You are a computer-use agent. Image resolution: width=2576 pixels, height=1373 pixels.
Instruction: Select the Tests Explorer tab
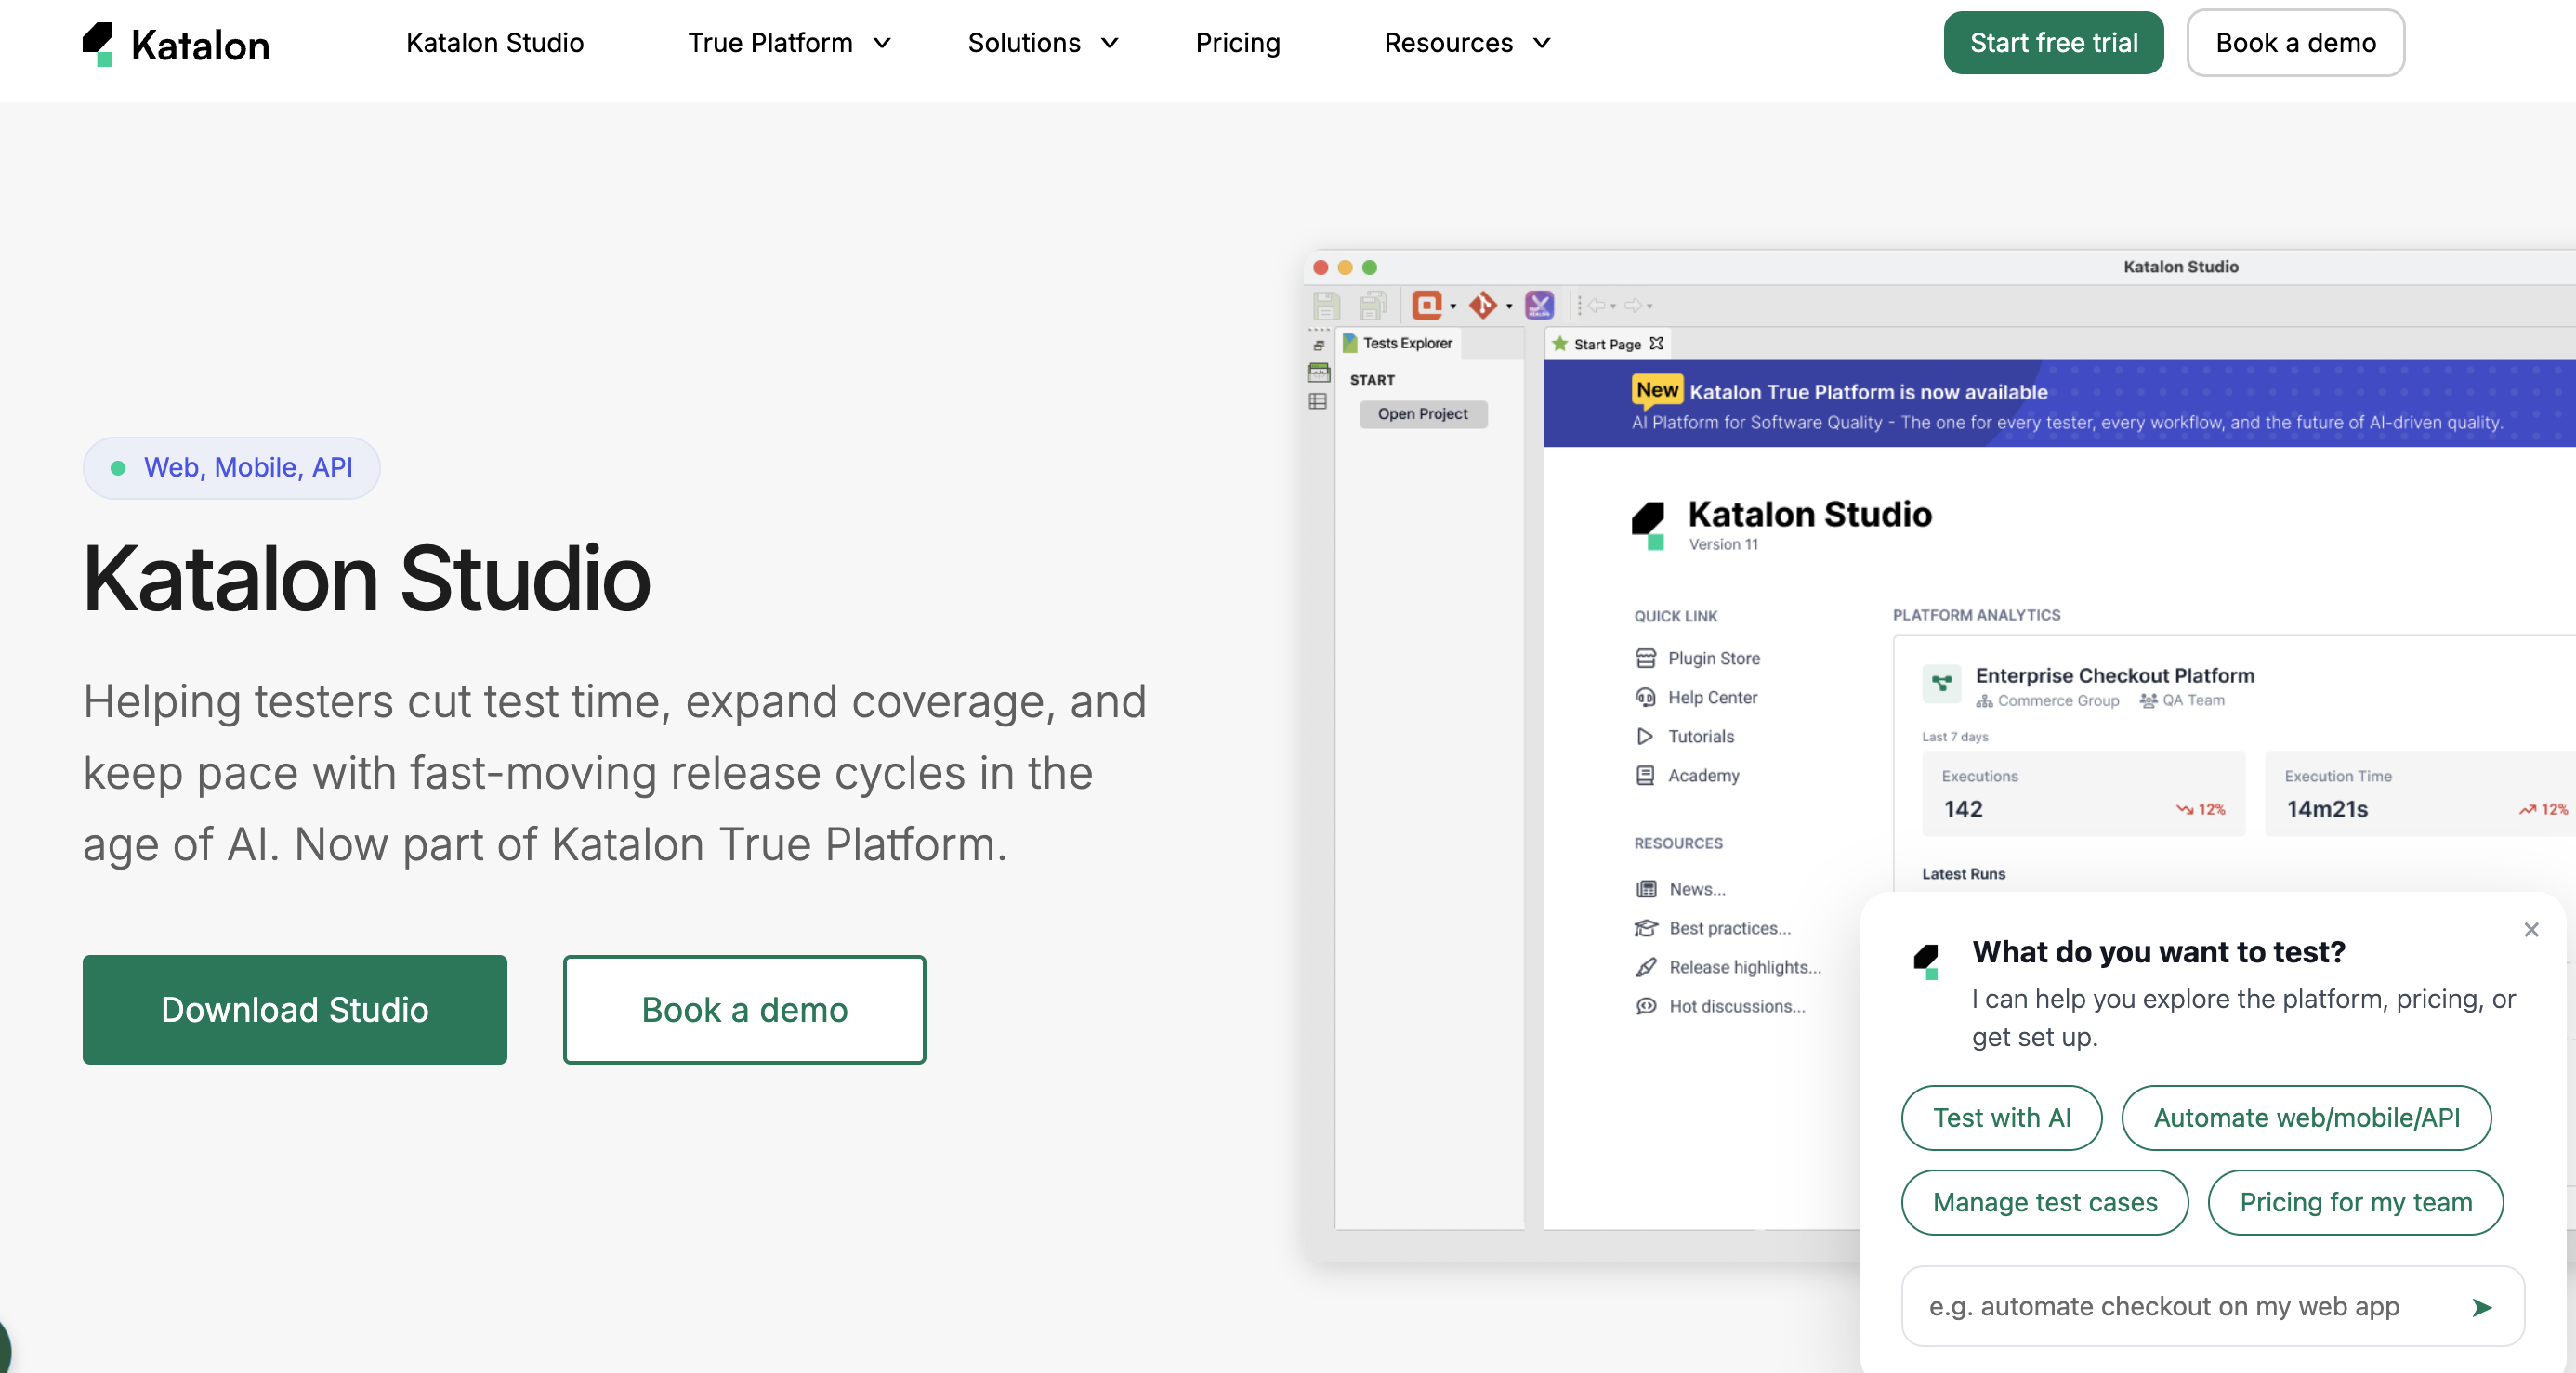click(x=1398, y=343)
